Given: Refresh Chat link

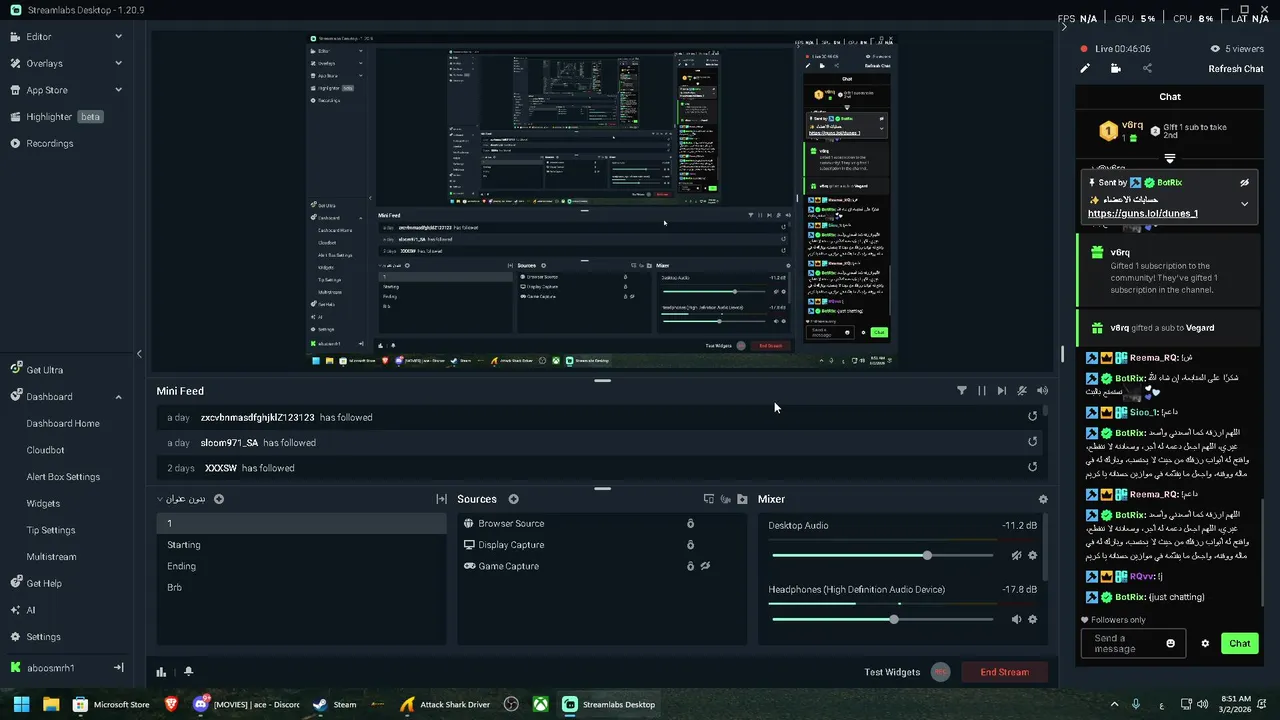Looking at the screenshot, I should tap(1236, 69).
